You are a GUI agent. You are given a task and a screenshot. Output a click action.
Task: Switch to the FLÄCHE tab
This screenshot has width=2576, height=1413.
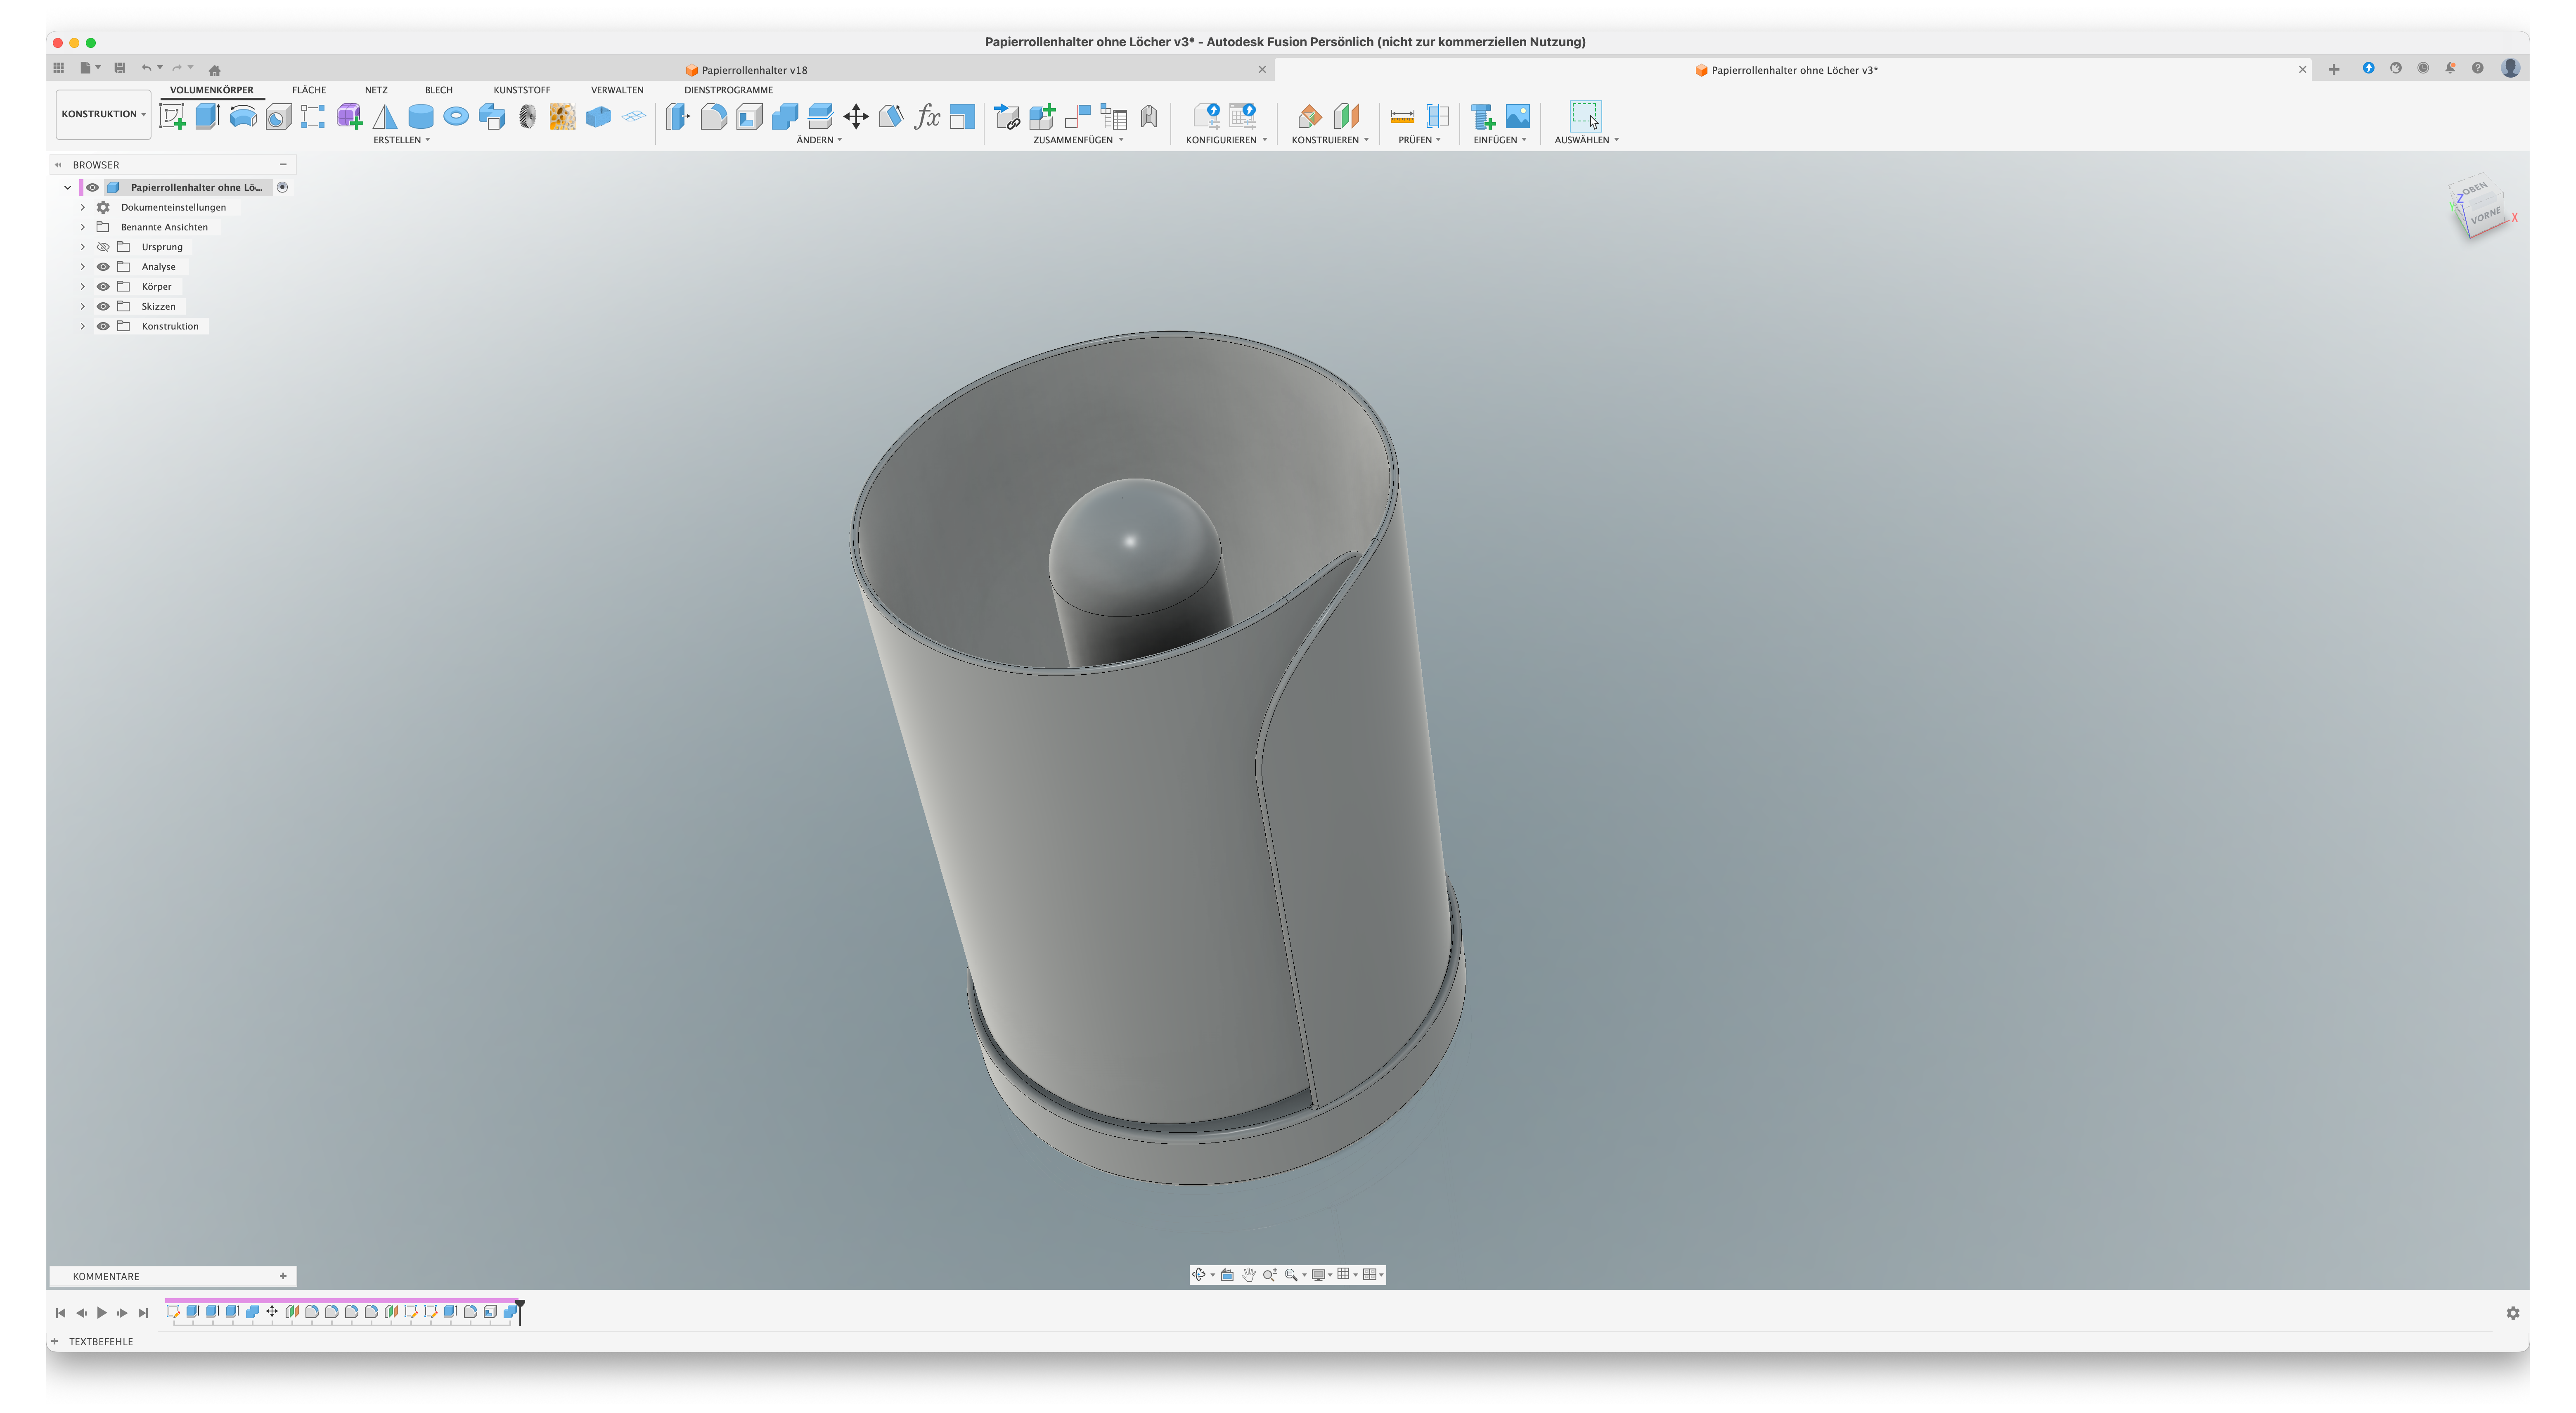tap(309, 90)
